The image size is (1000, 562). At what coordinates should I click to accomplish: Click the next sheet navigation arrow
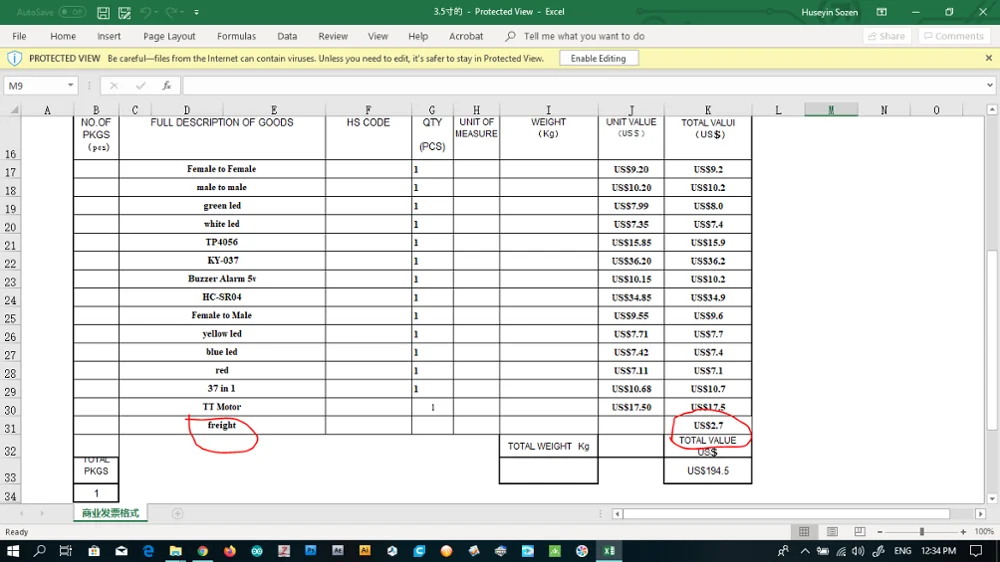point(42,514)
